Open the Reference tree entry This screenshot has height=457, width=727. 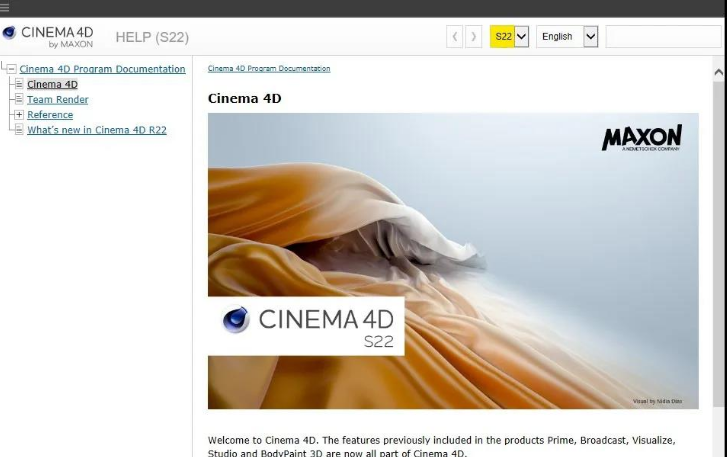50,114
